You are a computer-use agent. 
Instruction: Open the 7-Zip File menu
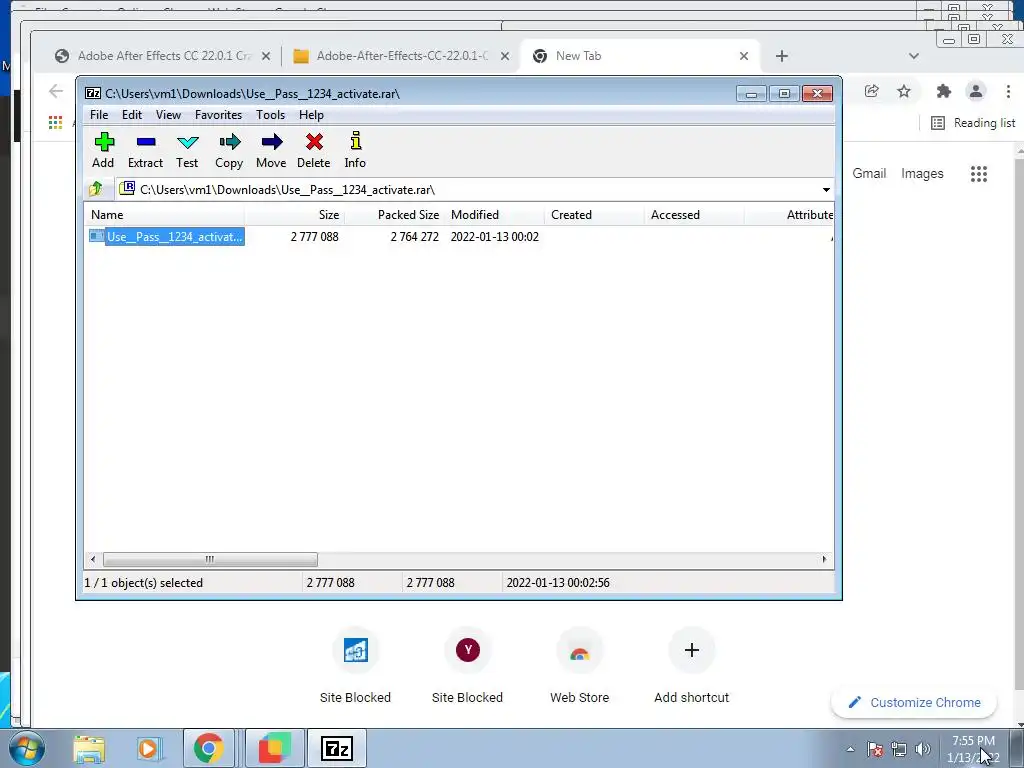coord(99,115)
